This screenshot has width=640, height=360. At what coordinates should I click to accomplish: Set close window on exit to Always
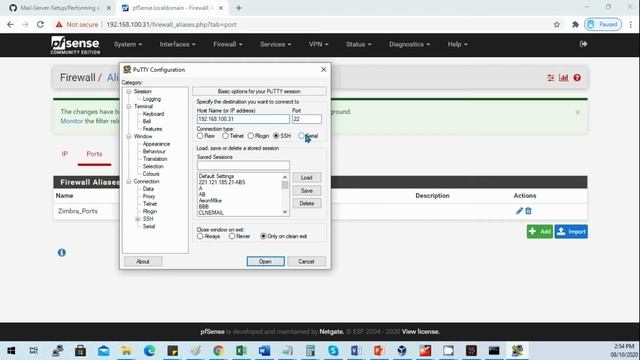(200, 236)
